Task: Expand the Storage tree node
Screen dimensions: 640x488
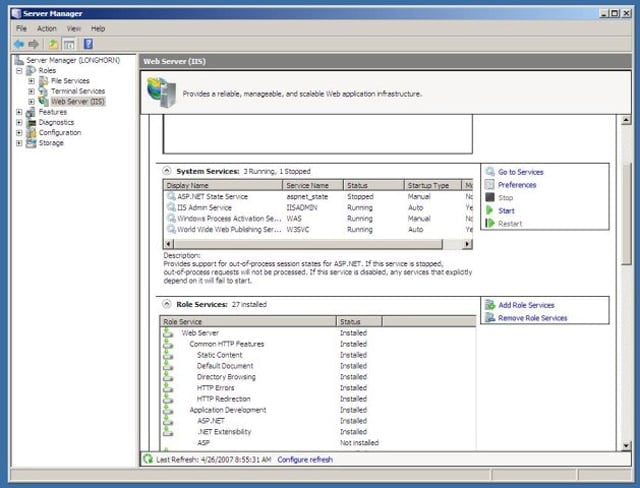Action: click(x=19, y=143)
